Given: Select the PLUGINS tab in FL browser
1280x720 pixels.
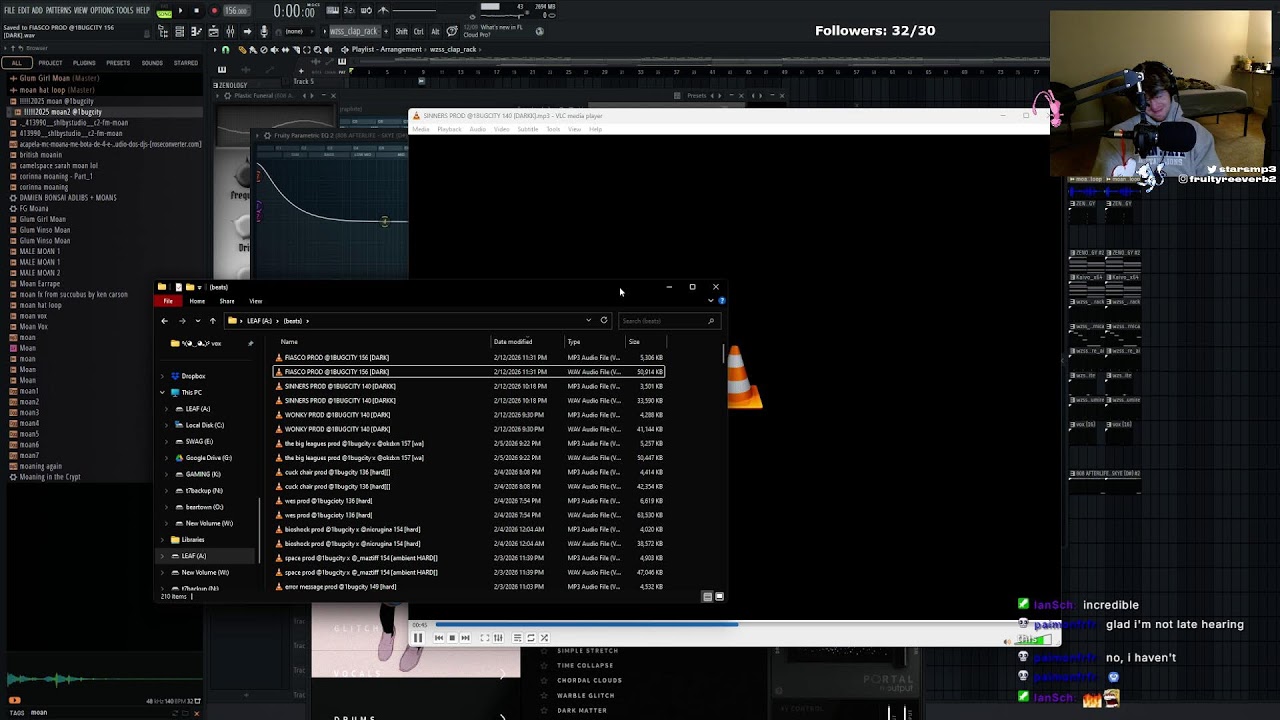Looking at the screenshot, I should [84, 63].
